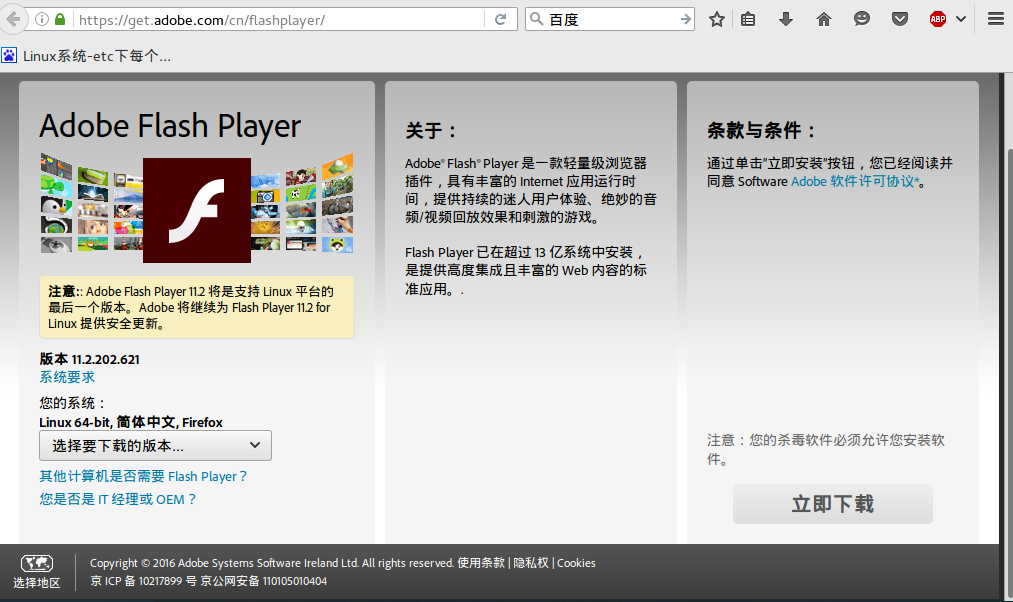1013x602 pixels.
Task: Submit search with the go arrow
Action: click(685, 19)
